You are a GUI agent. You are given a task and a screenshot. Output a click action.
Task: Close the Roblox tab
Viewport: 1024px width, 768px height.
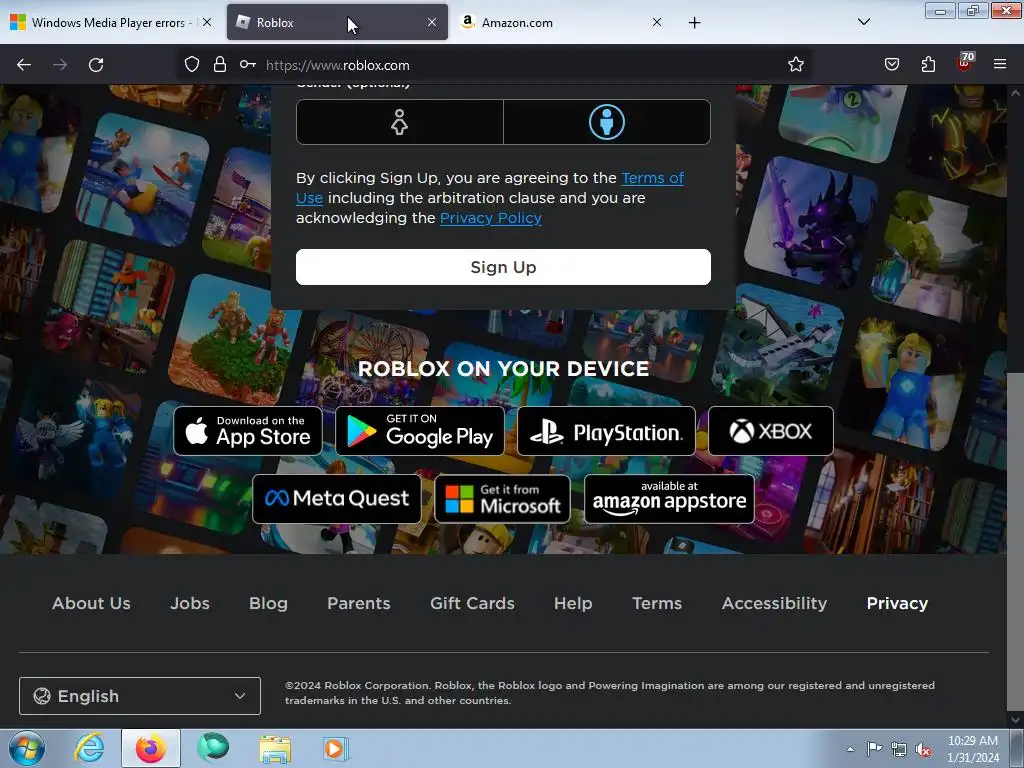tap(432, 22)
